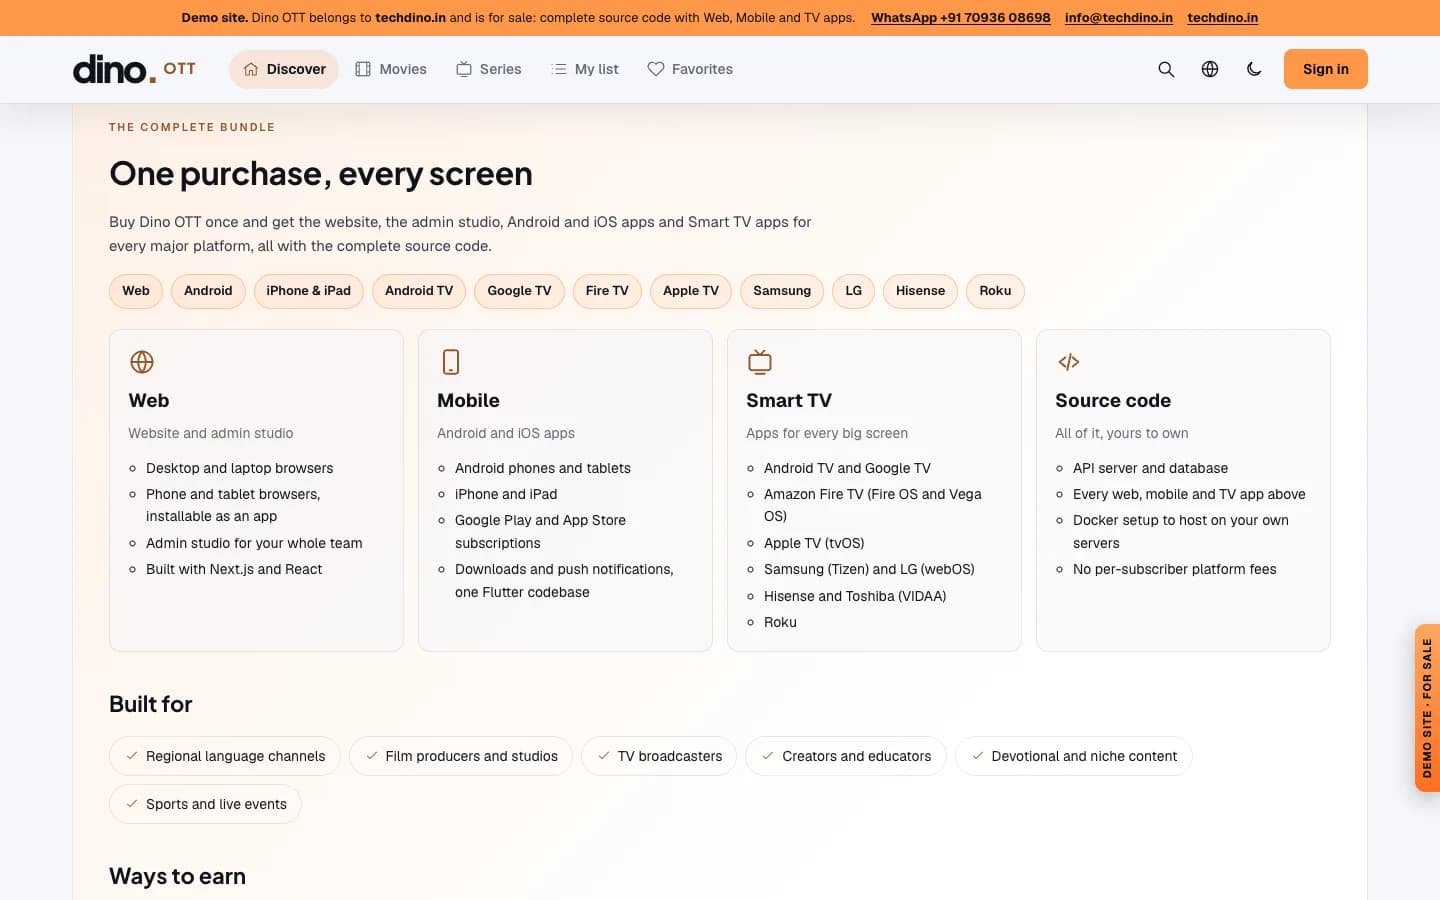The image size is (1440, 900).
Task: Toggle dark mode with the moon icon
Action: coord(1254,69)
